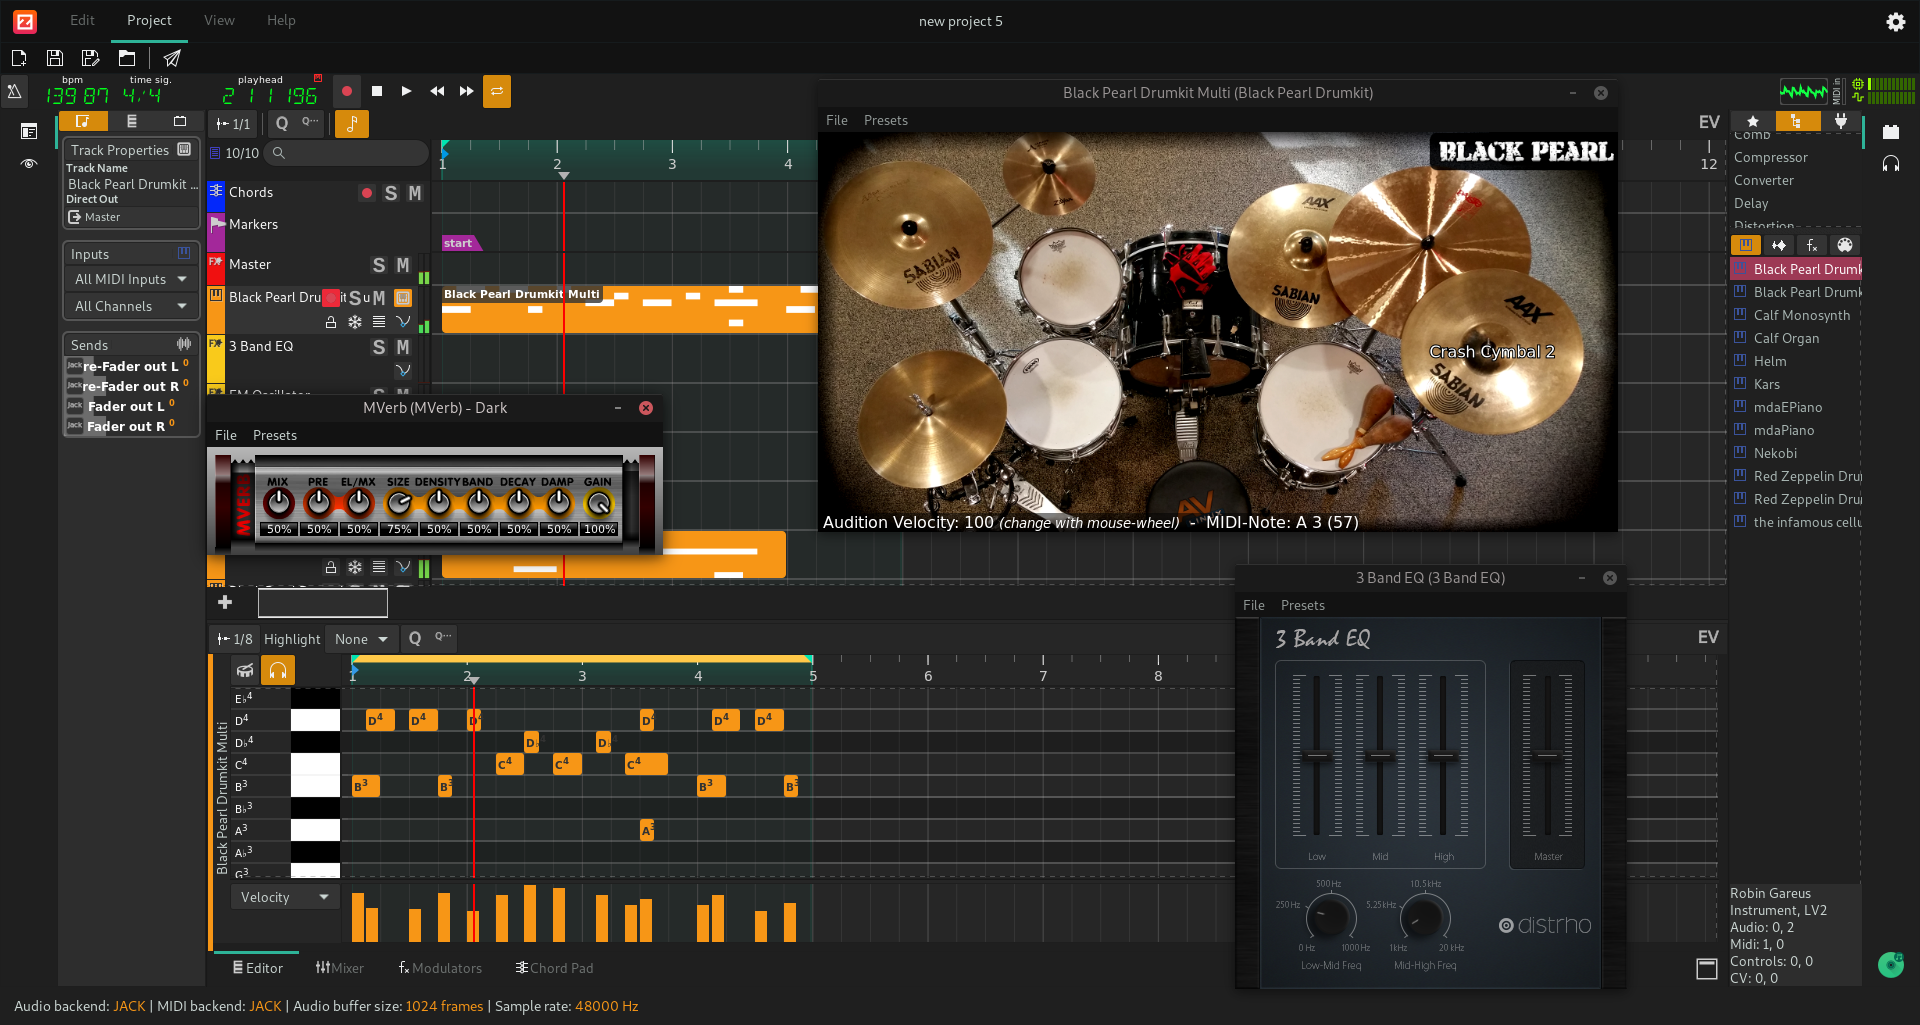Toggle the loop button
This screenshot has width=1920, height=1025.
pyautogui.click(x=496, y=91)
